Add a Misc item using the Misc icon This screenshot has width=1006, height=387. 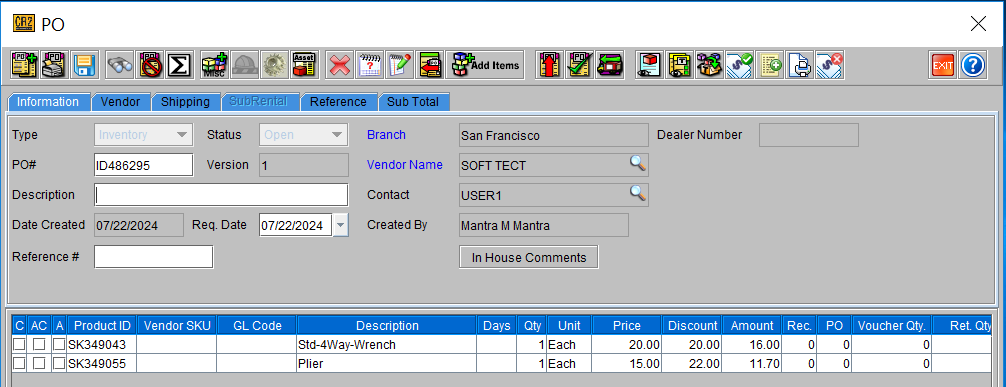(x=214, y=65)
